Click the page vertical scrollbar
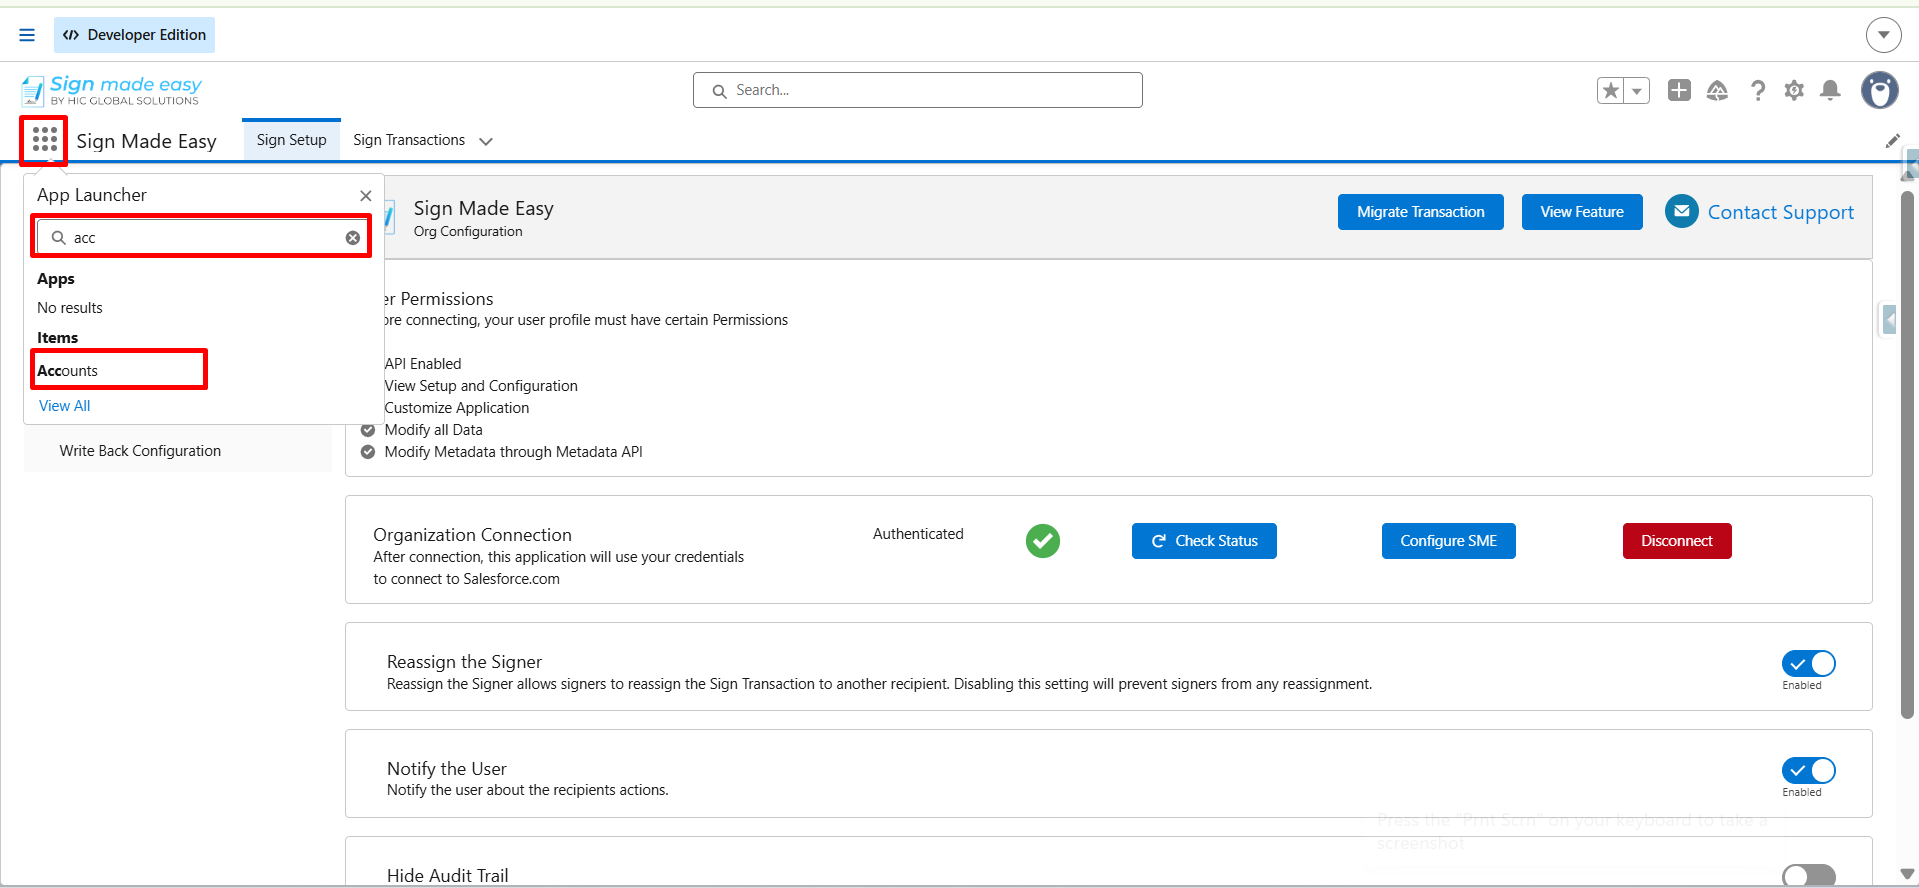1919x888 pixels. tap(1907, 455)
